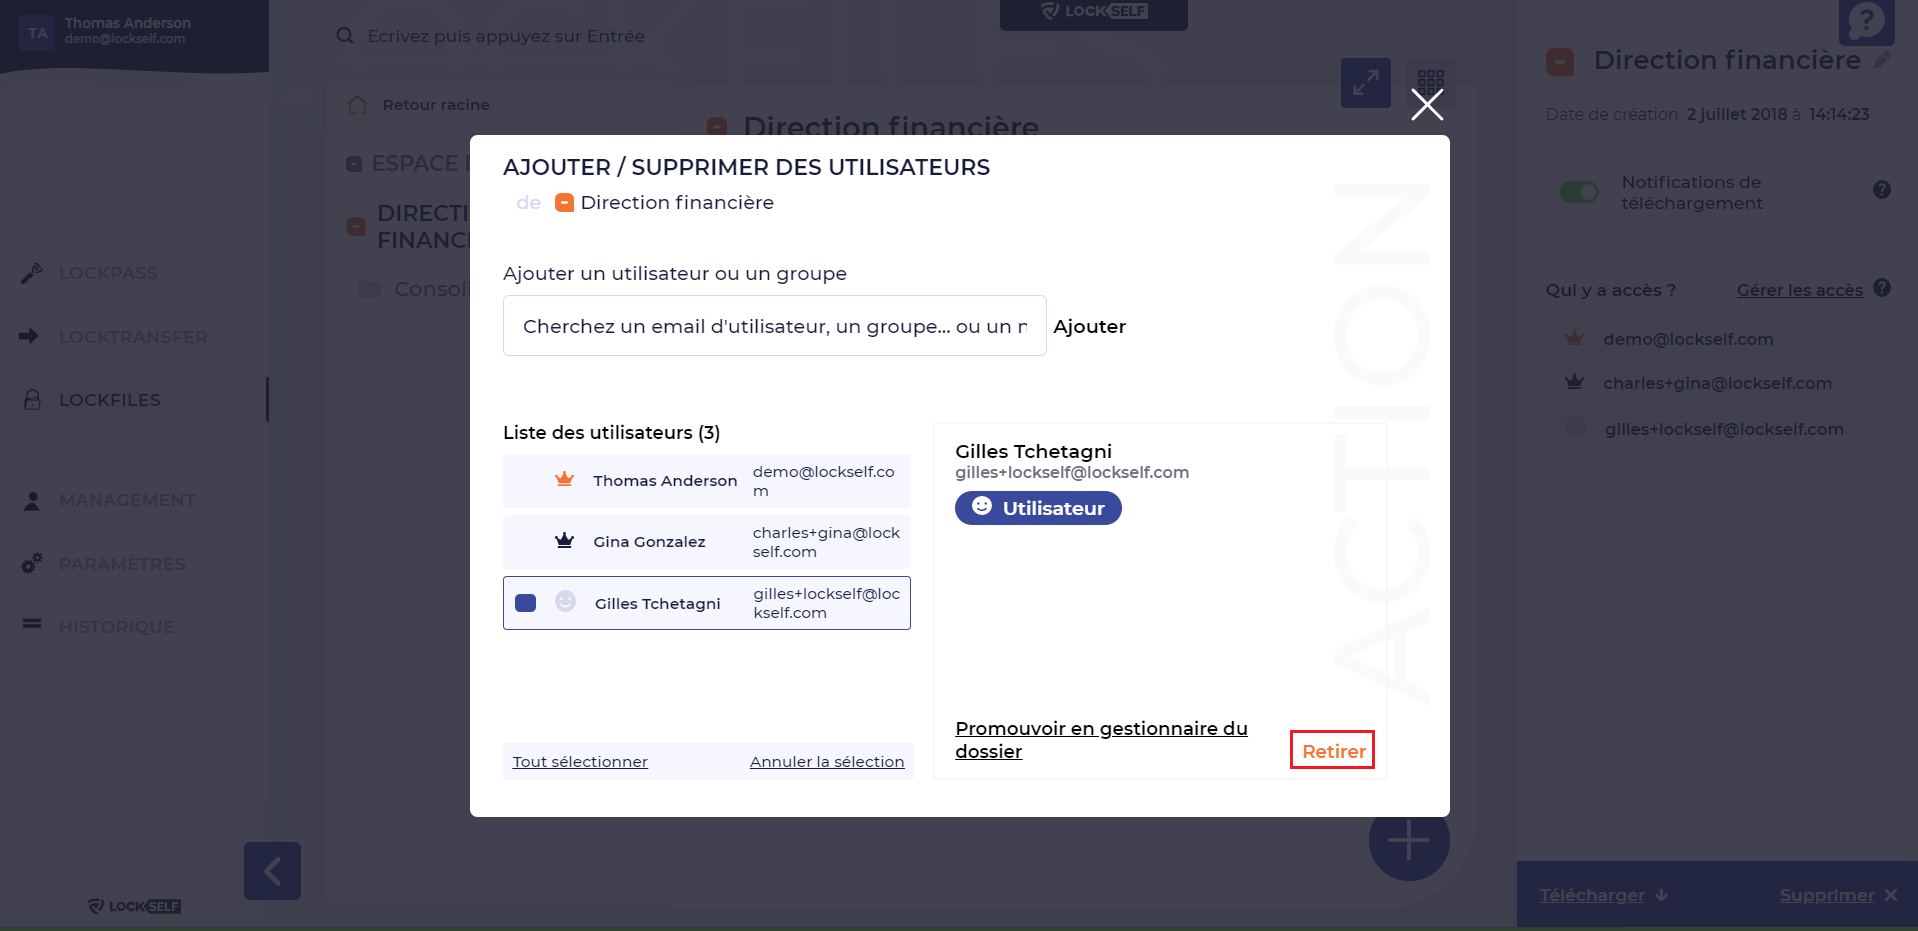Click the search magnifier icon
This screenshot has height=931, width=1918.
pos(345,36)
